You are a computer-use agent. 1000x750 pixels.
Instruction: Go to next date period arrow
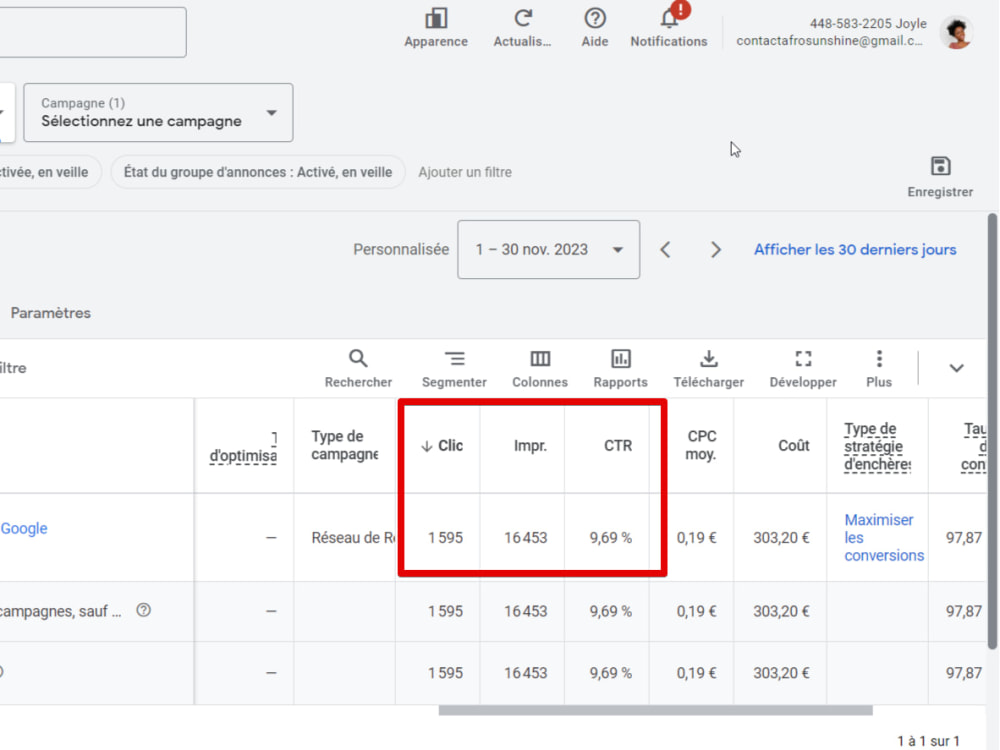click(716, 249)
